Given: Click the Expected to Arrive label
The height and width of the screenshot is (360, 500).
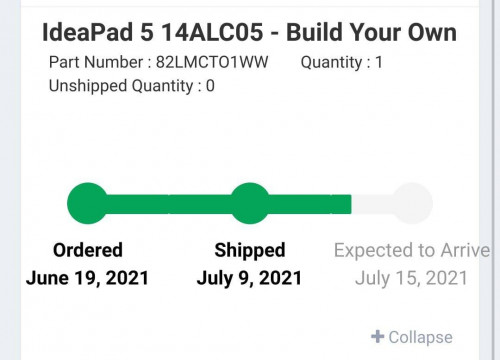Looking at the screenshot, I should 412,250.
